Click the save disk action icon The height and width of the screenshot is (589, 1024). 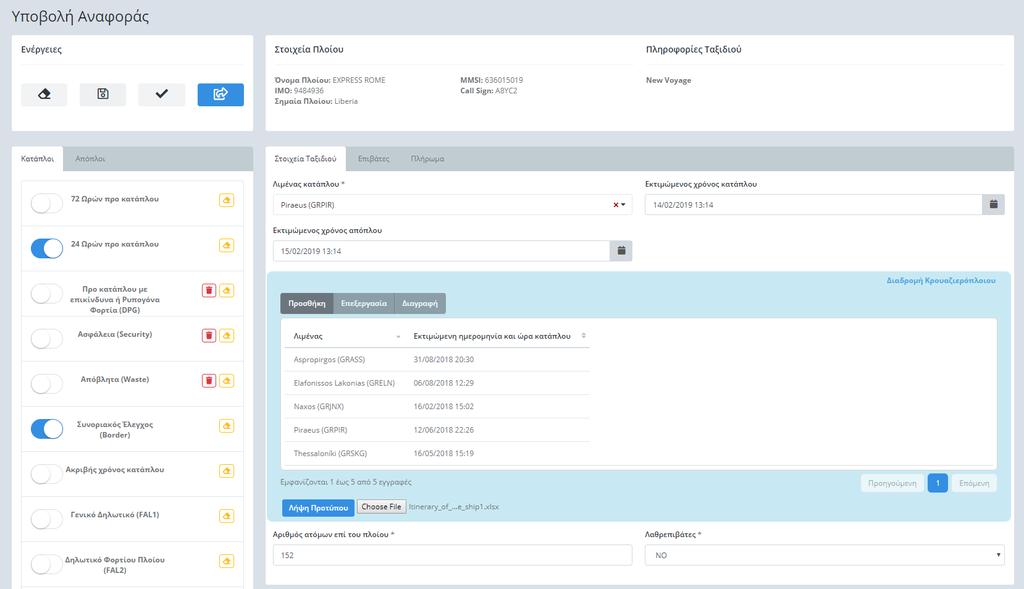(x=103, y=94)
